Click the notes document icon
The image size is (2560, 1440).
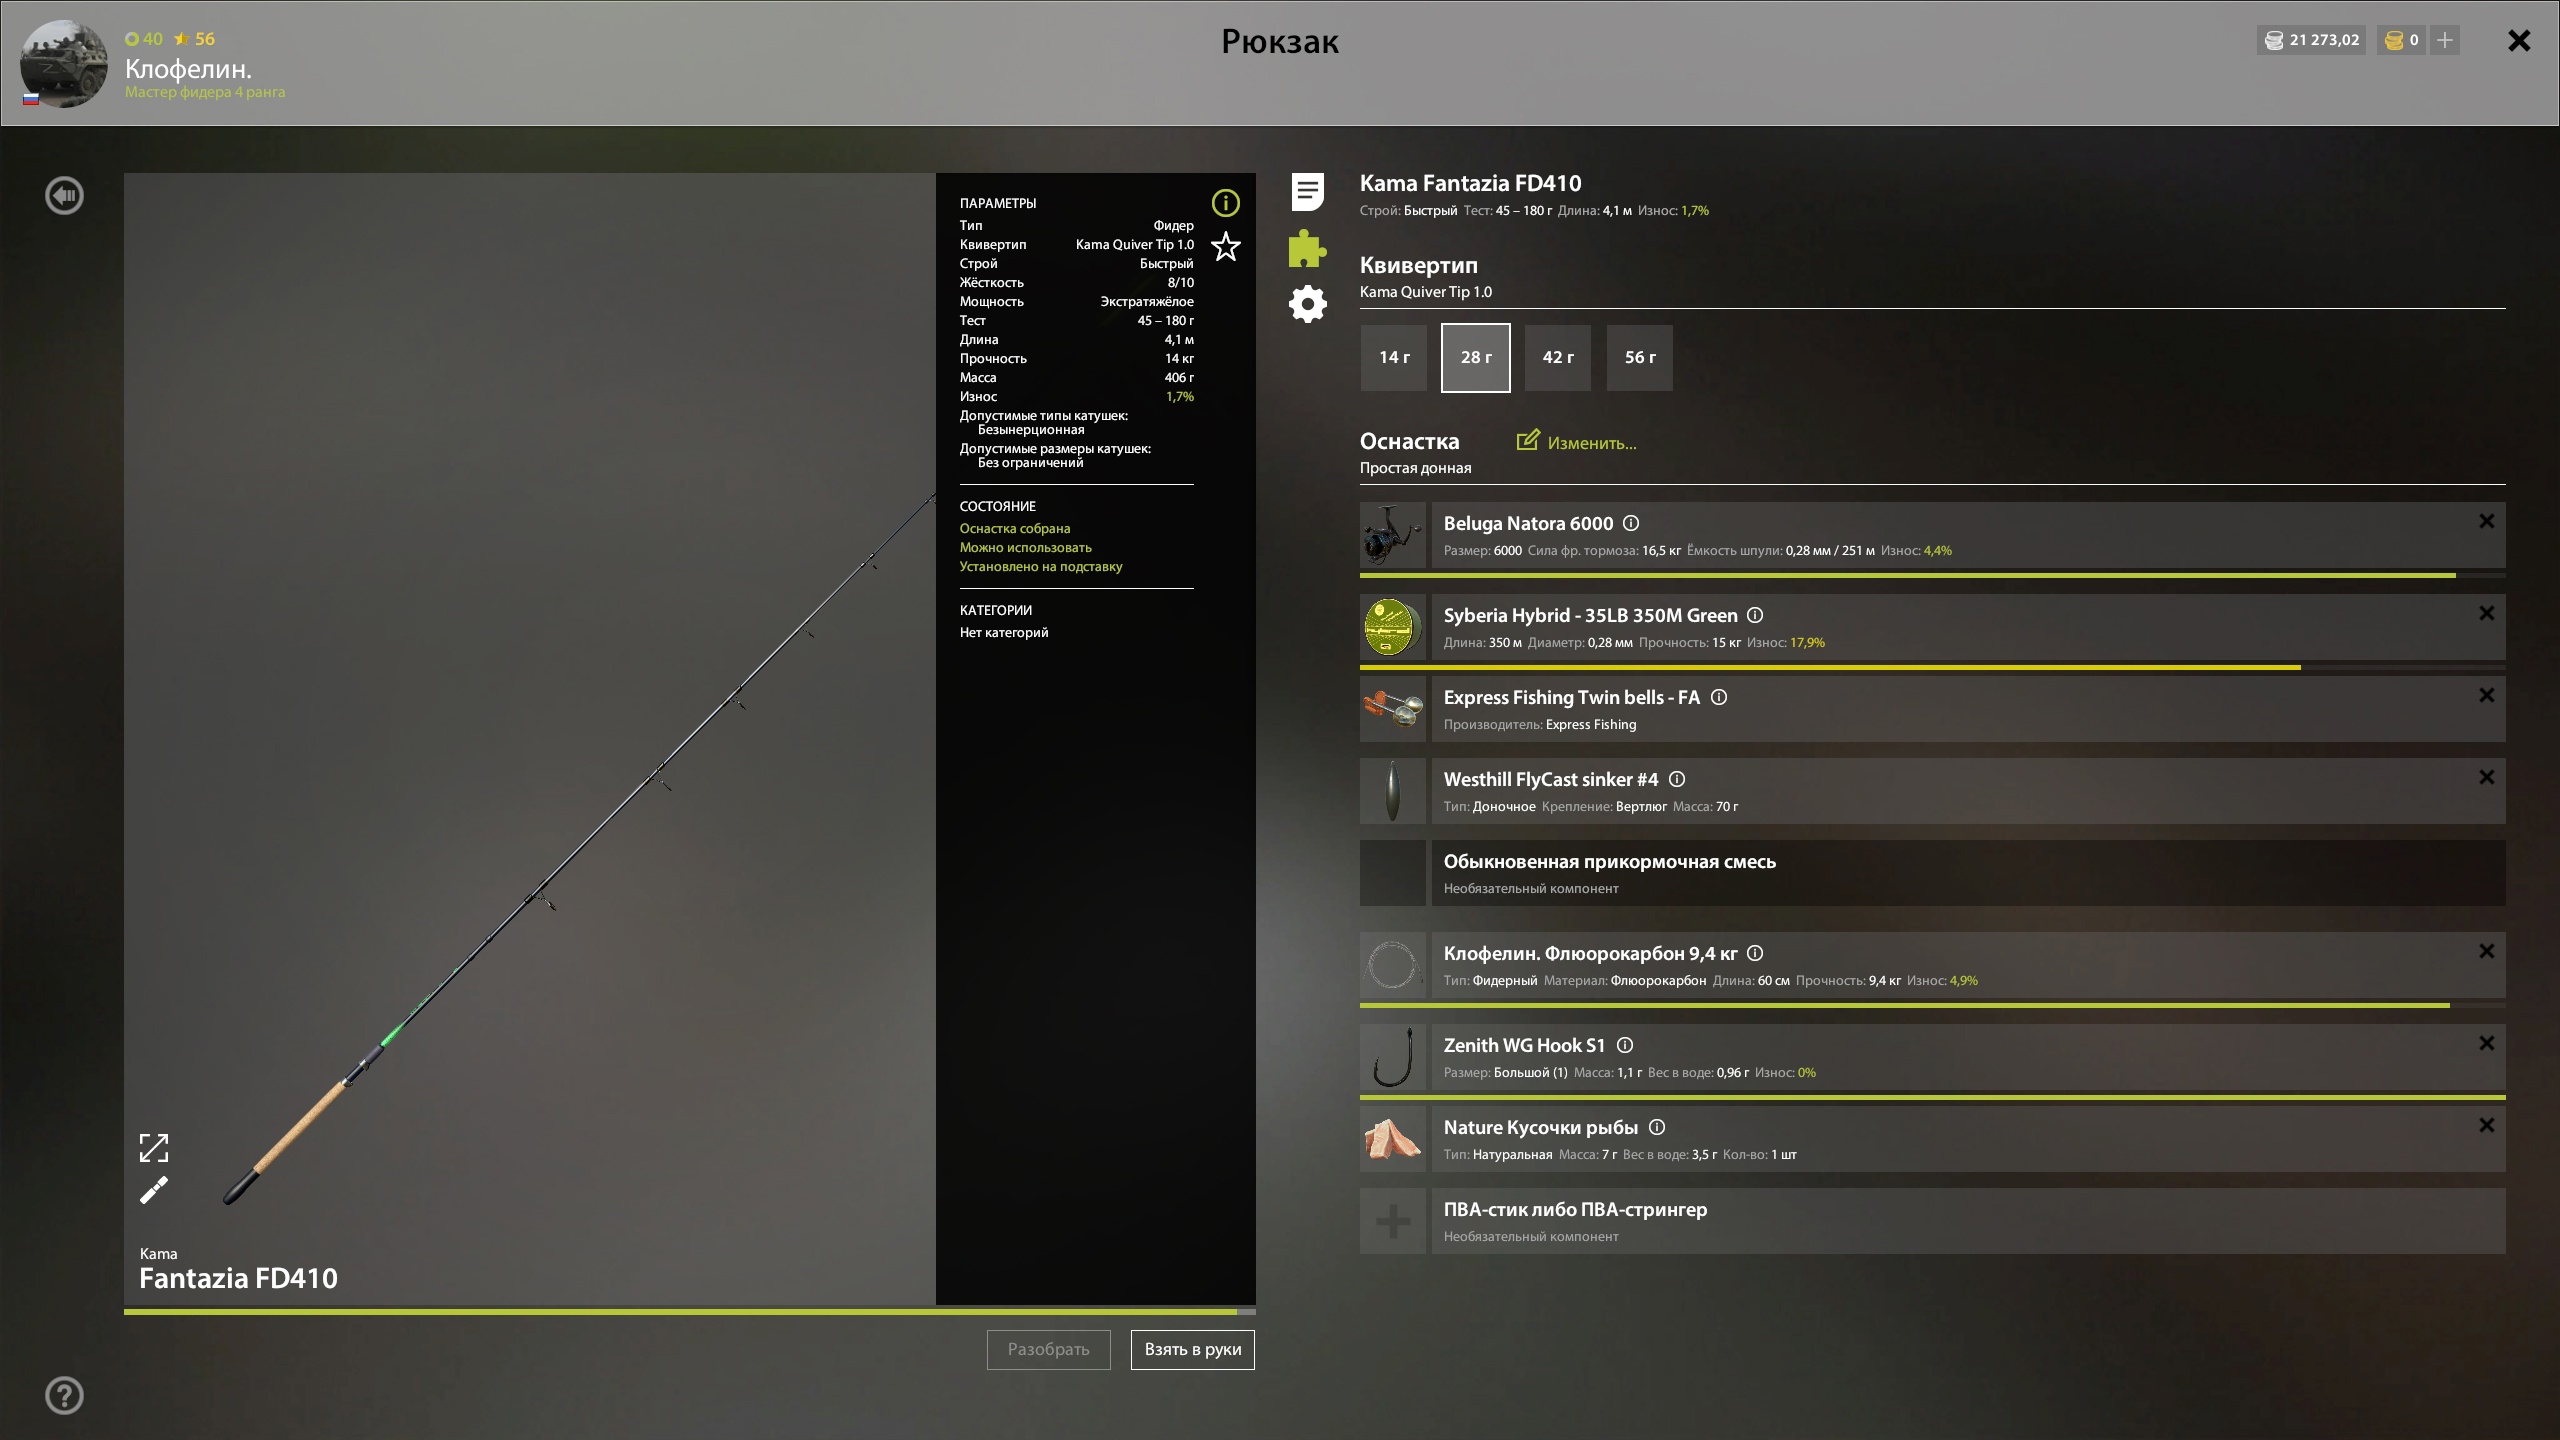pos(1307,191)
